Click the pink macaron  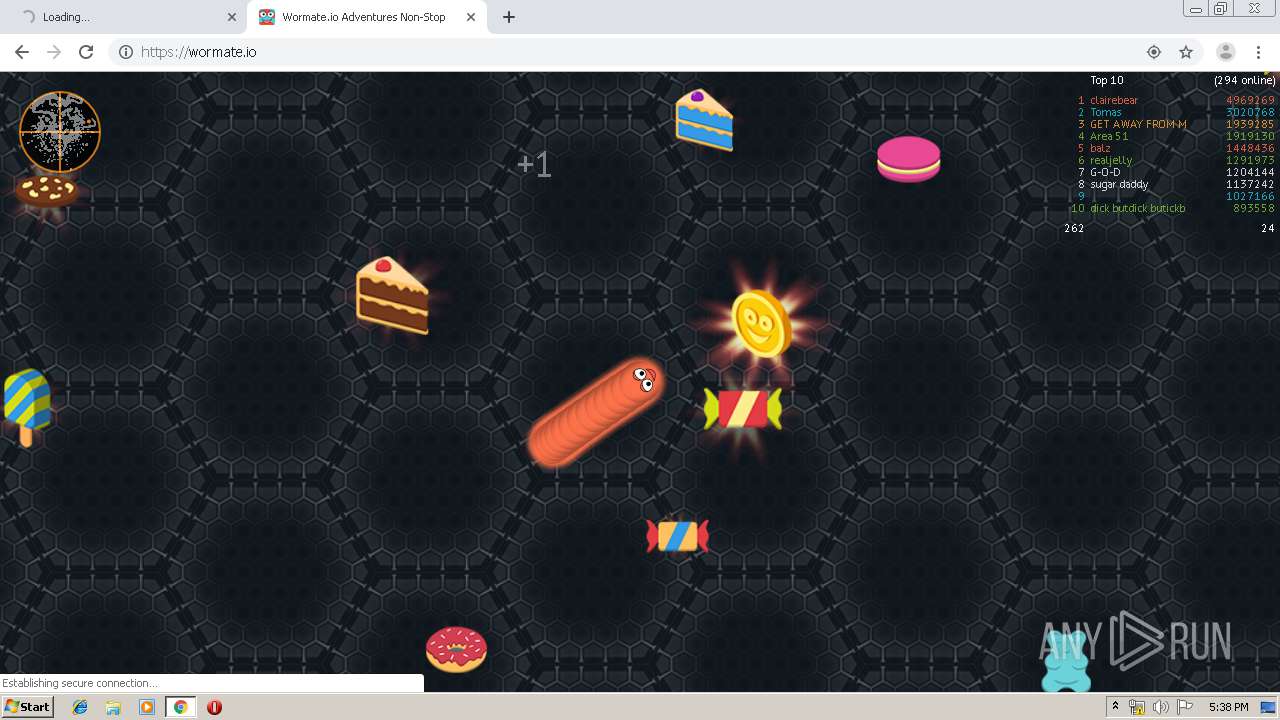point(909,160)
